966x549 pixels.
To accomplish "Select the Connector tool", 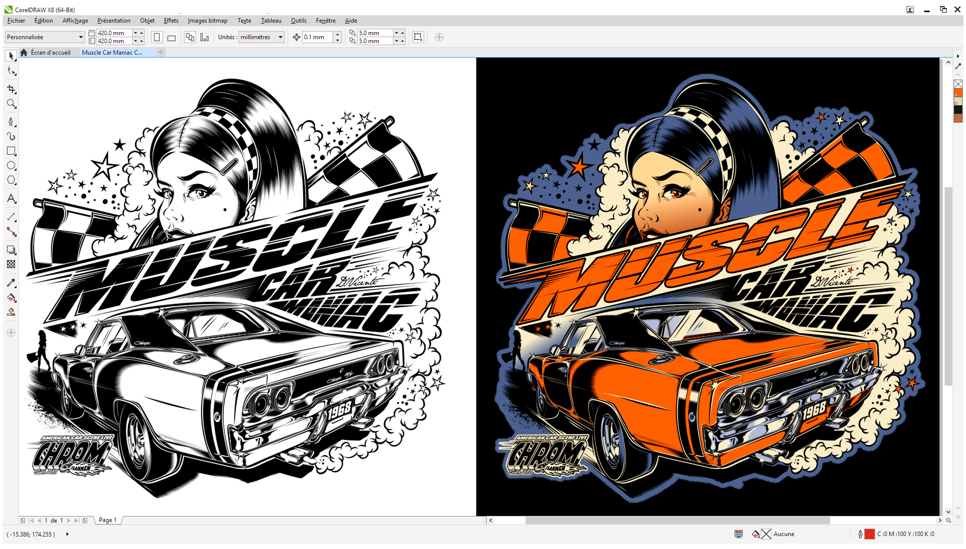I will (11, 232).
